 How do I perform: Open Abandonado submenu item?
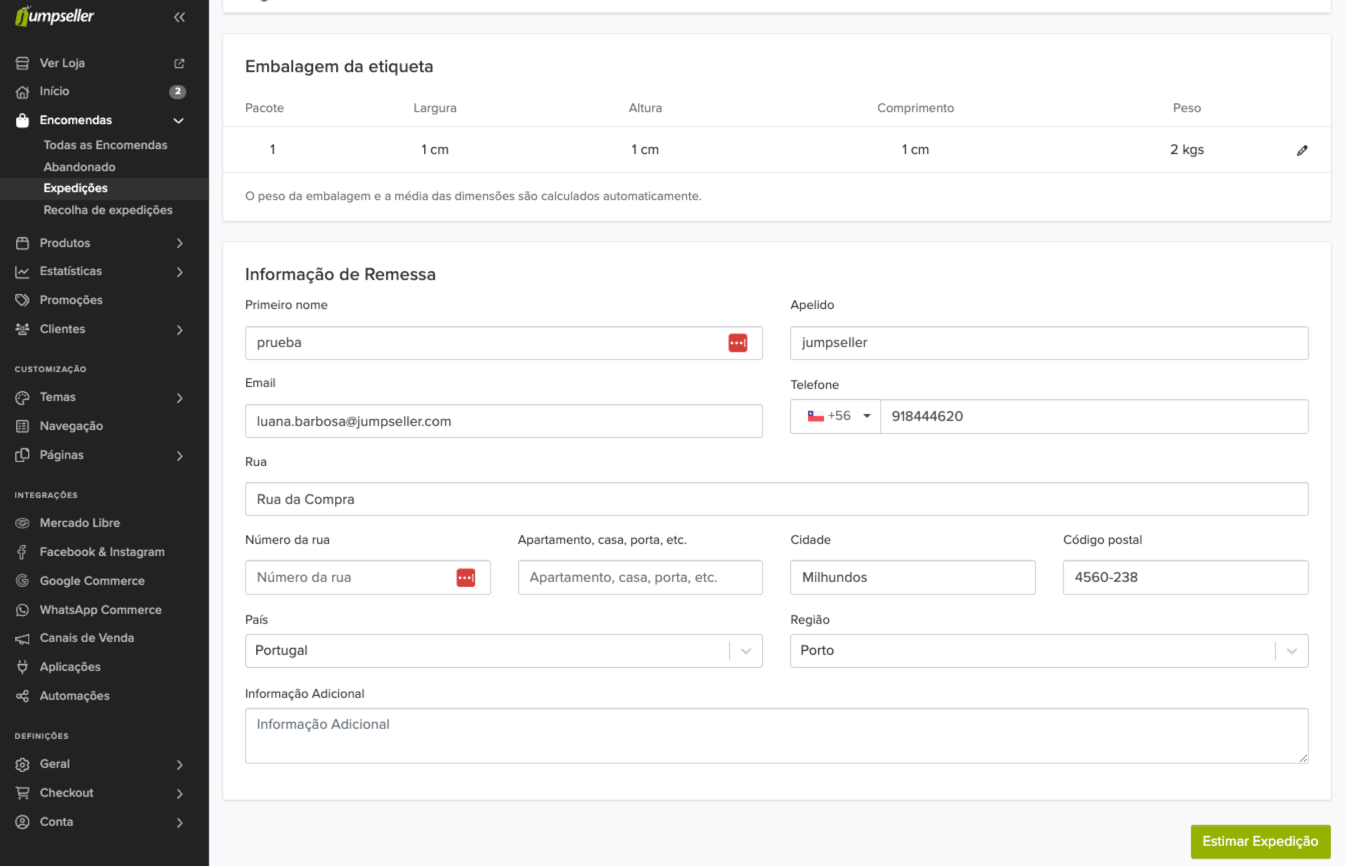79,167
